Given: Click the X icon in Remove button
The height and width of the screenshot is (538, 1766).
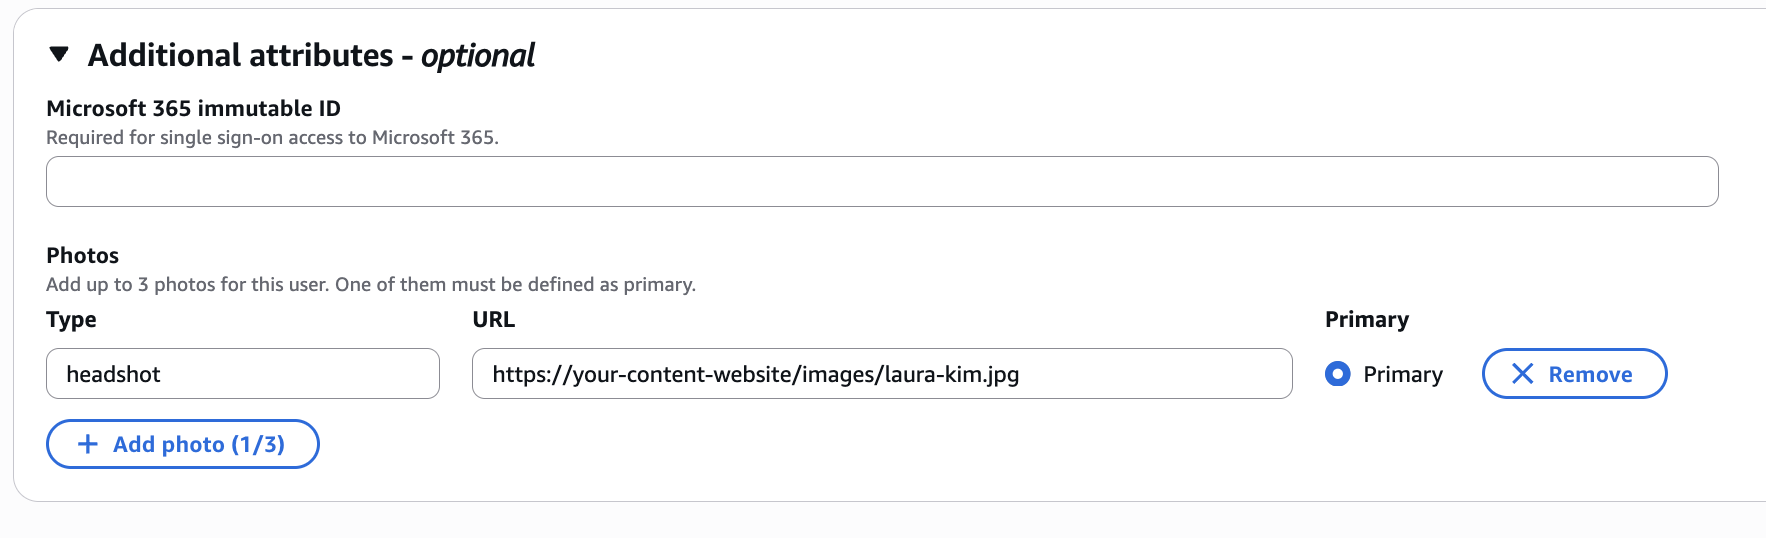Looking at the screenshot, I should (1522, 374).
